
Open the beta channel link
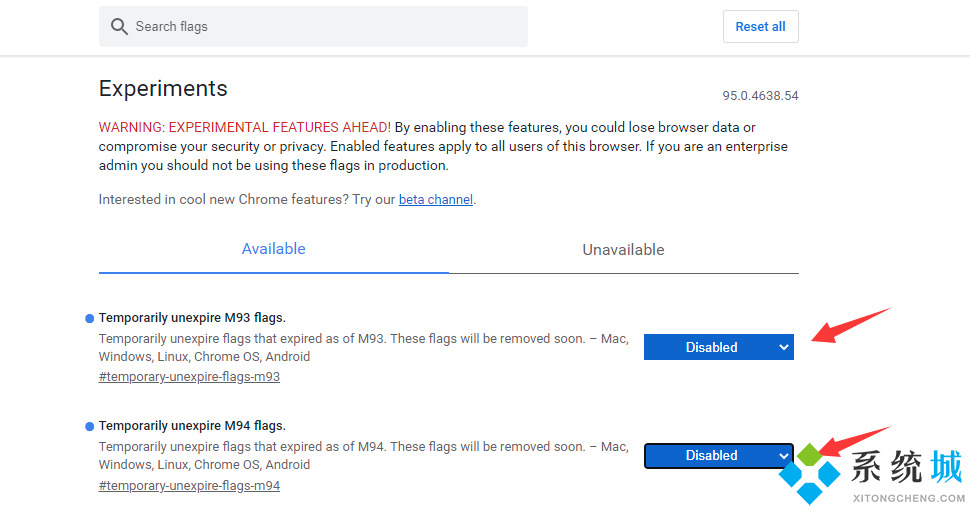(x=435, y=200)
